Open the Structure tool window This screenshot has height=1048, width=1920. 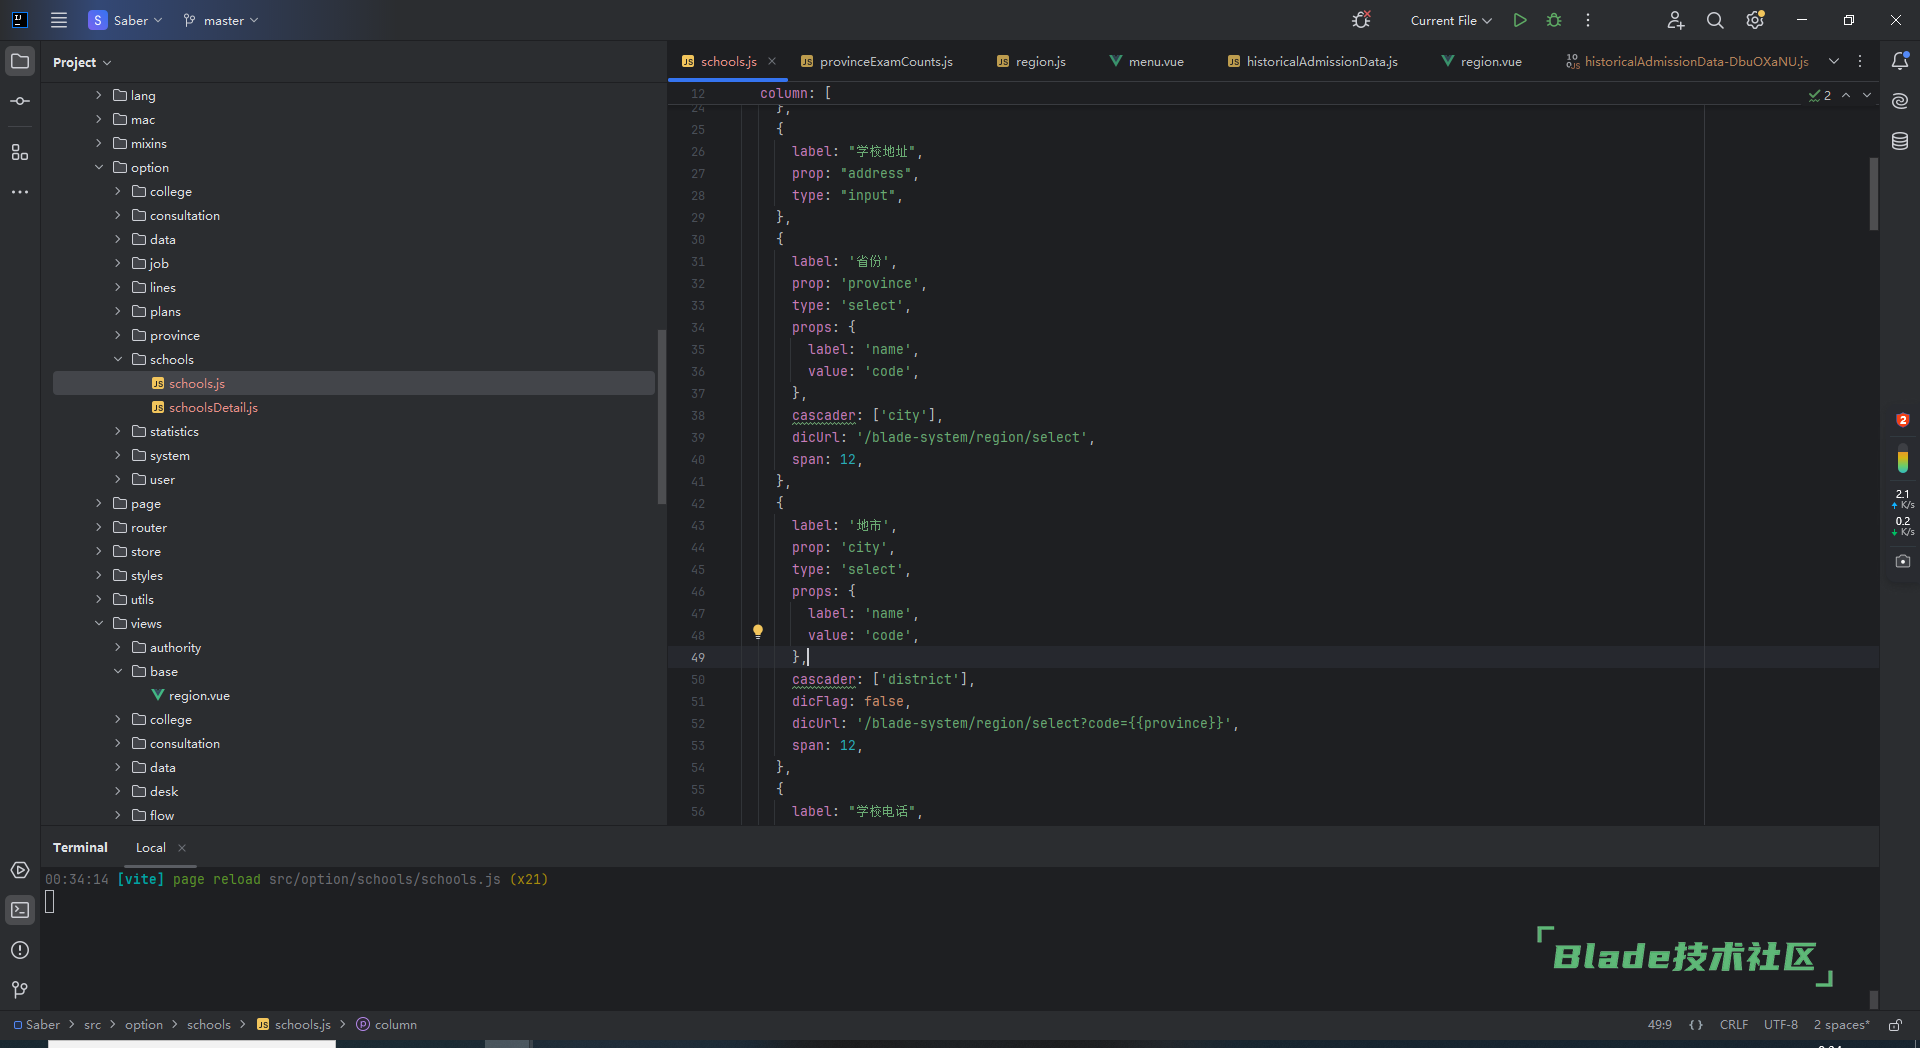point(20,152)
